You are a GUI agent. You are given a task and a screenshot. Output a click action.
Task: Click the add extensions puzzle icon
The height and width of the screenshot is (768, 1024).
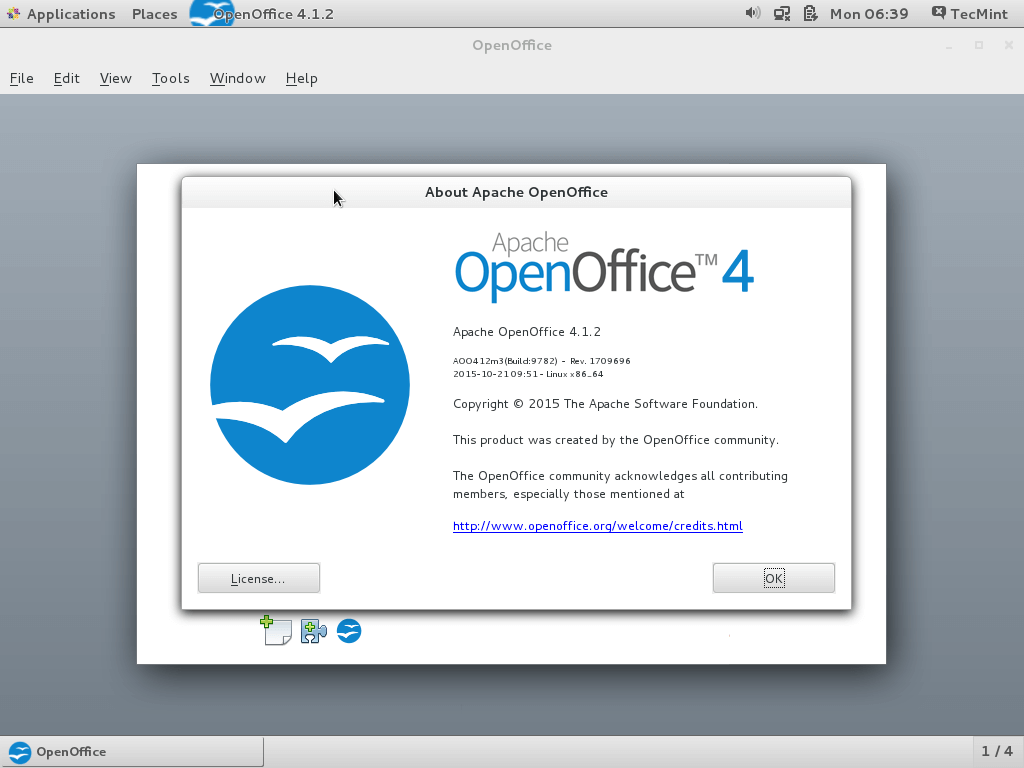point(313,631)
